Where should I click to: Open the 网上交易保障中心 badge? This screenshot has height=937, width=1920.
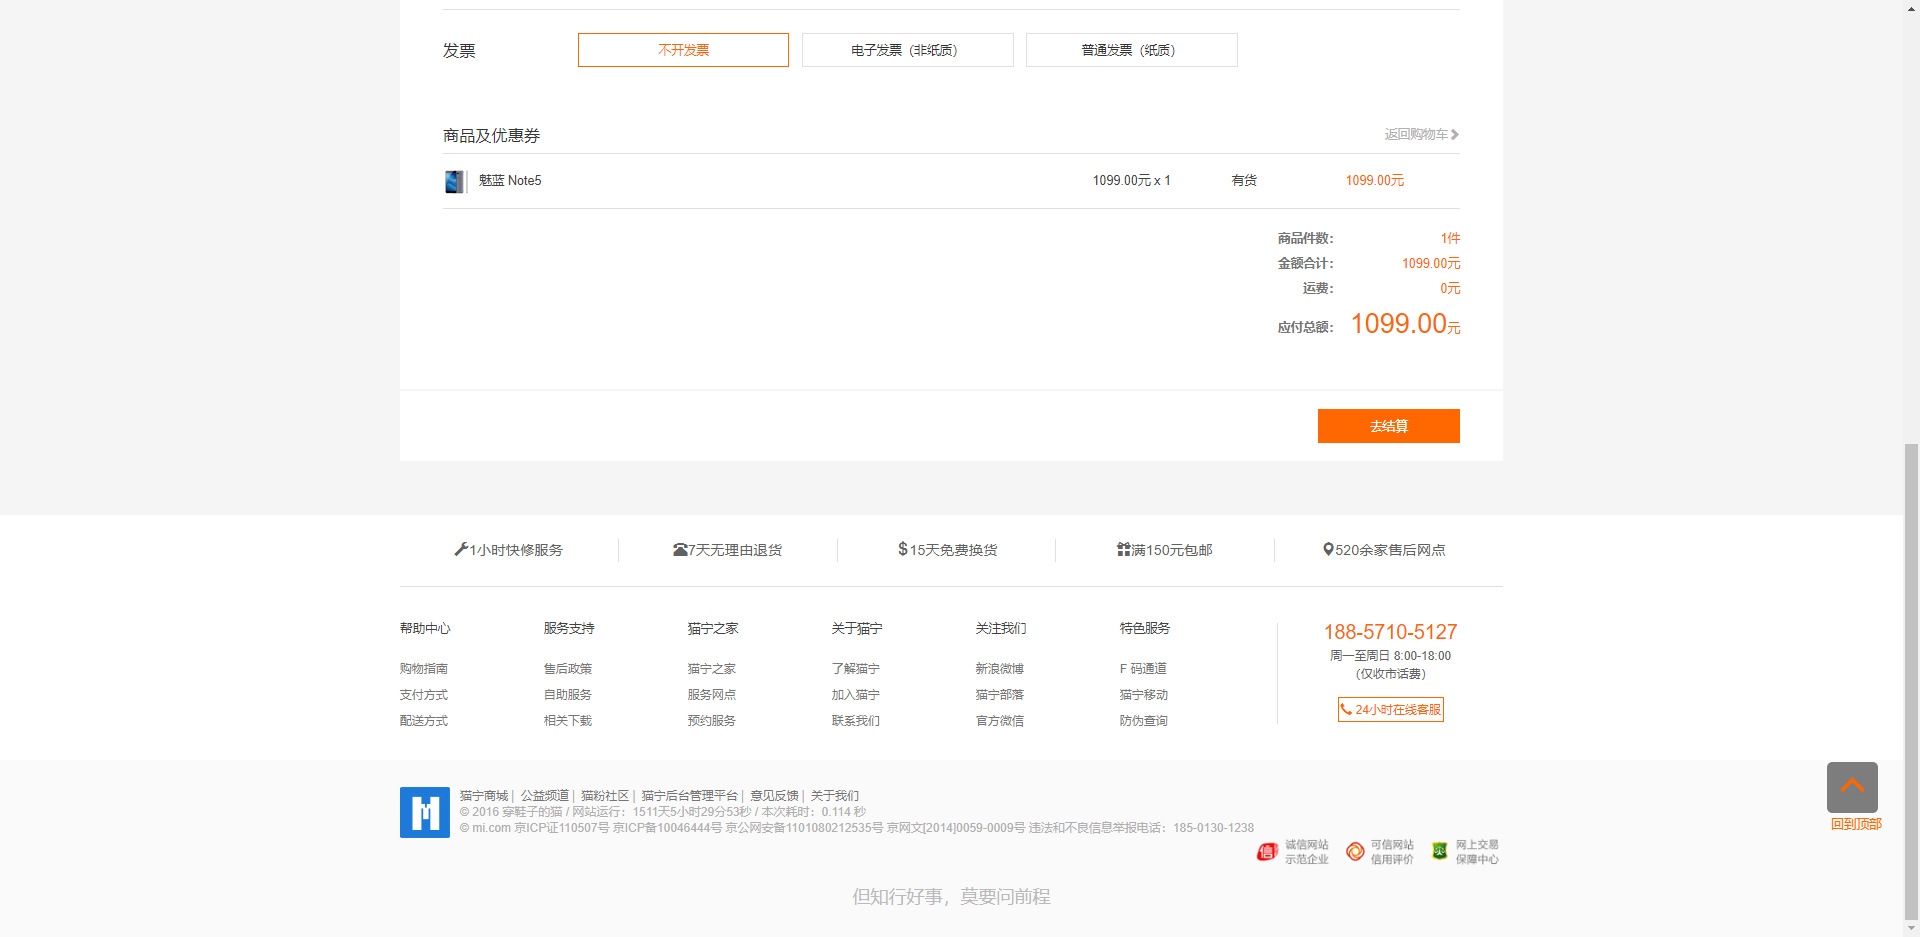click(1465, 852)
